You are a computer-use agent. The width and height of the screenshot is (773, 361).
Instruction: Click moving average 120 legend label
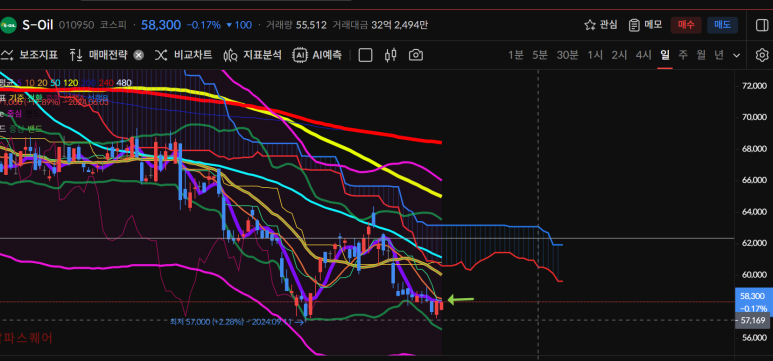(70, 83)
